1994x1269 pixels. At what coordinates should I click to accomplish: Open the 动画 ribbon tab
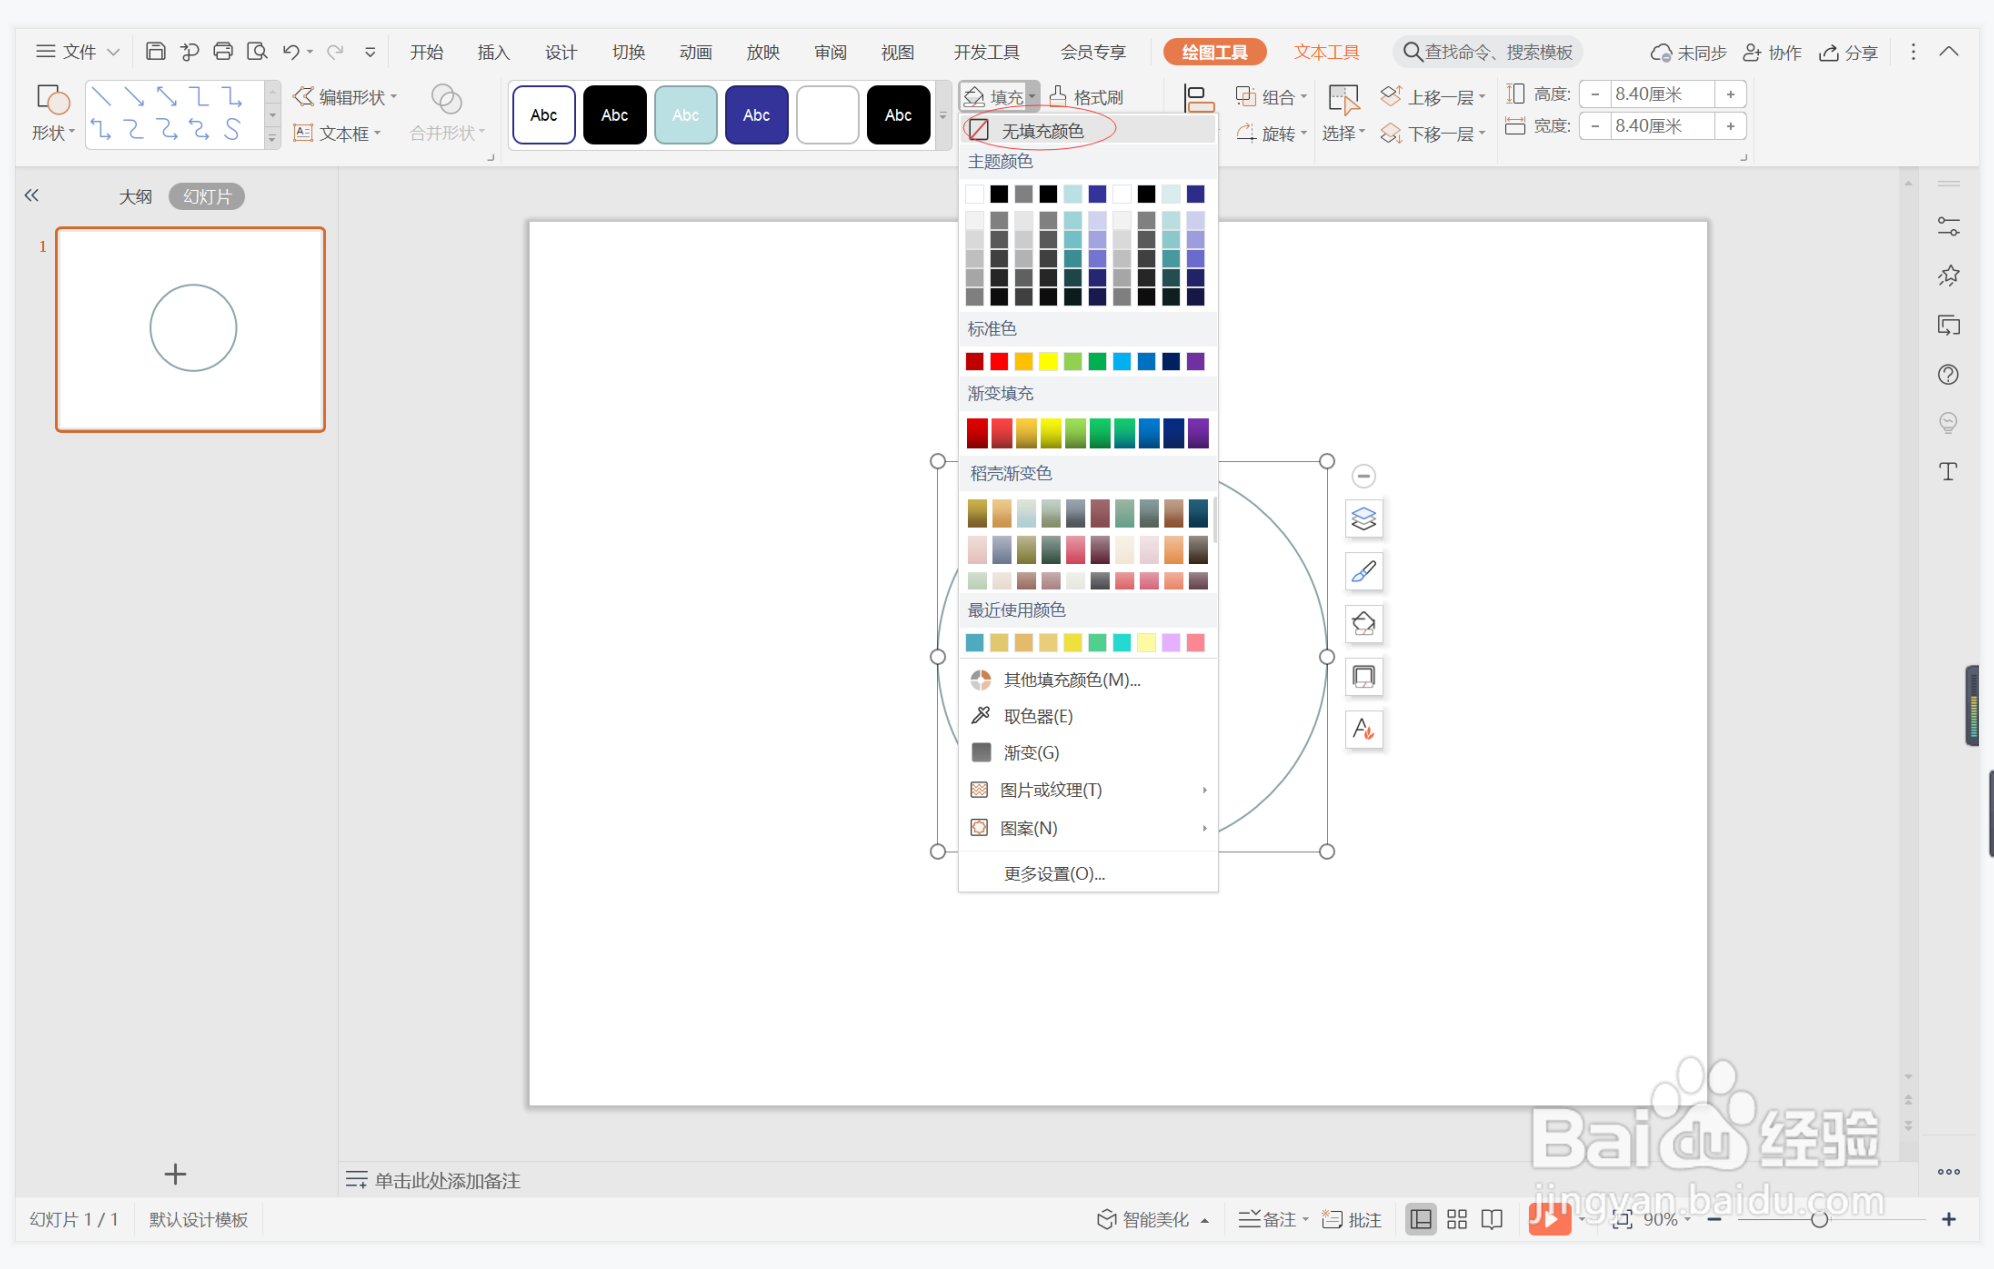pyautogui.click(x=696, y=52)
